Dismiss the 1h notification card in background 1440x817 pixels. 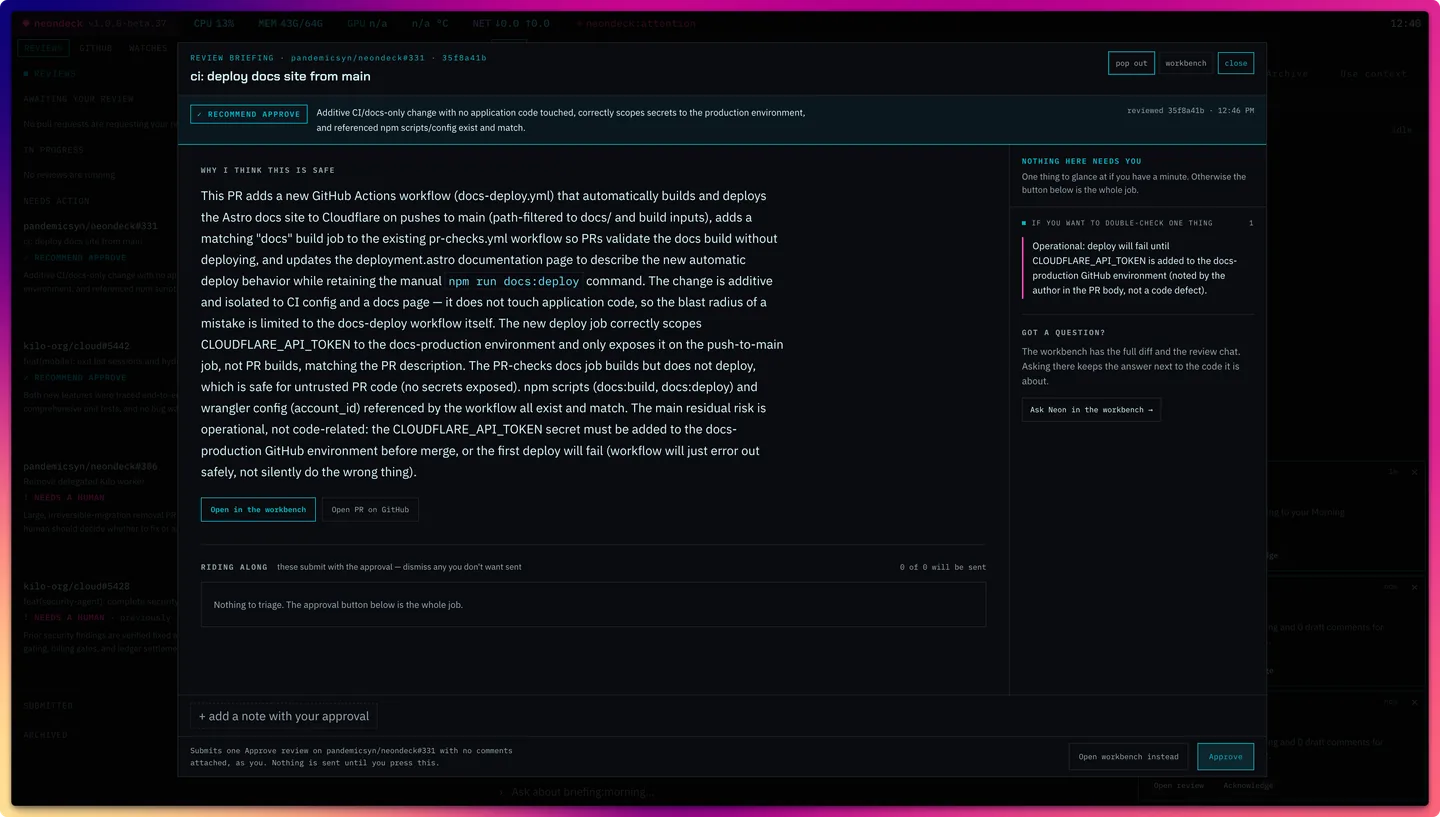1415,472
